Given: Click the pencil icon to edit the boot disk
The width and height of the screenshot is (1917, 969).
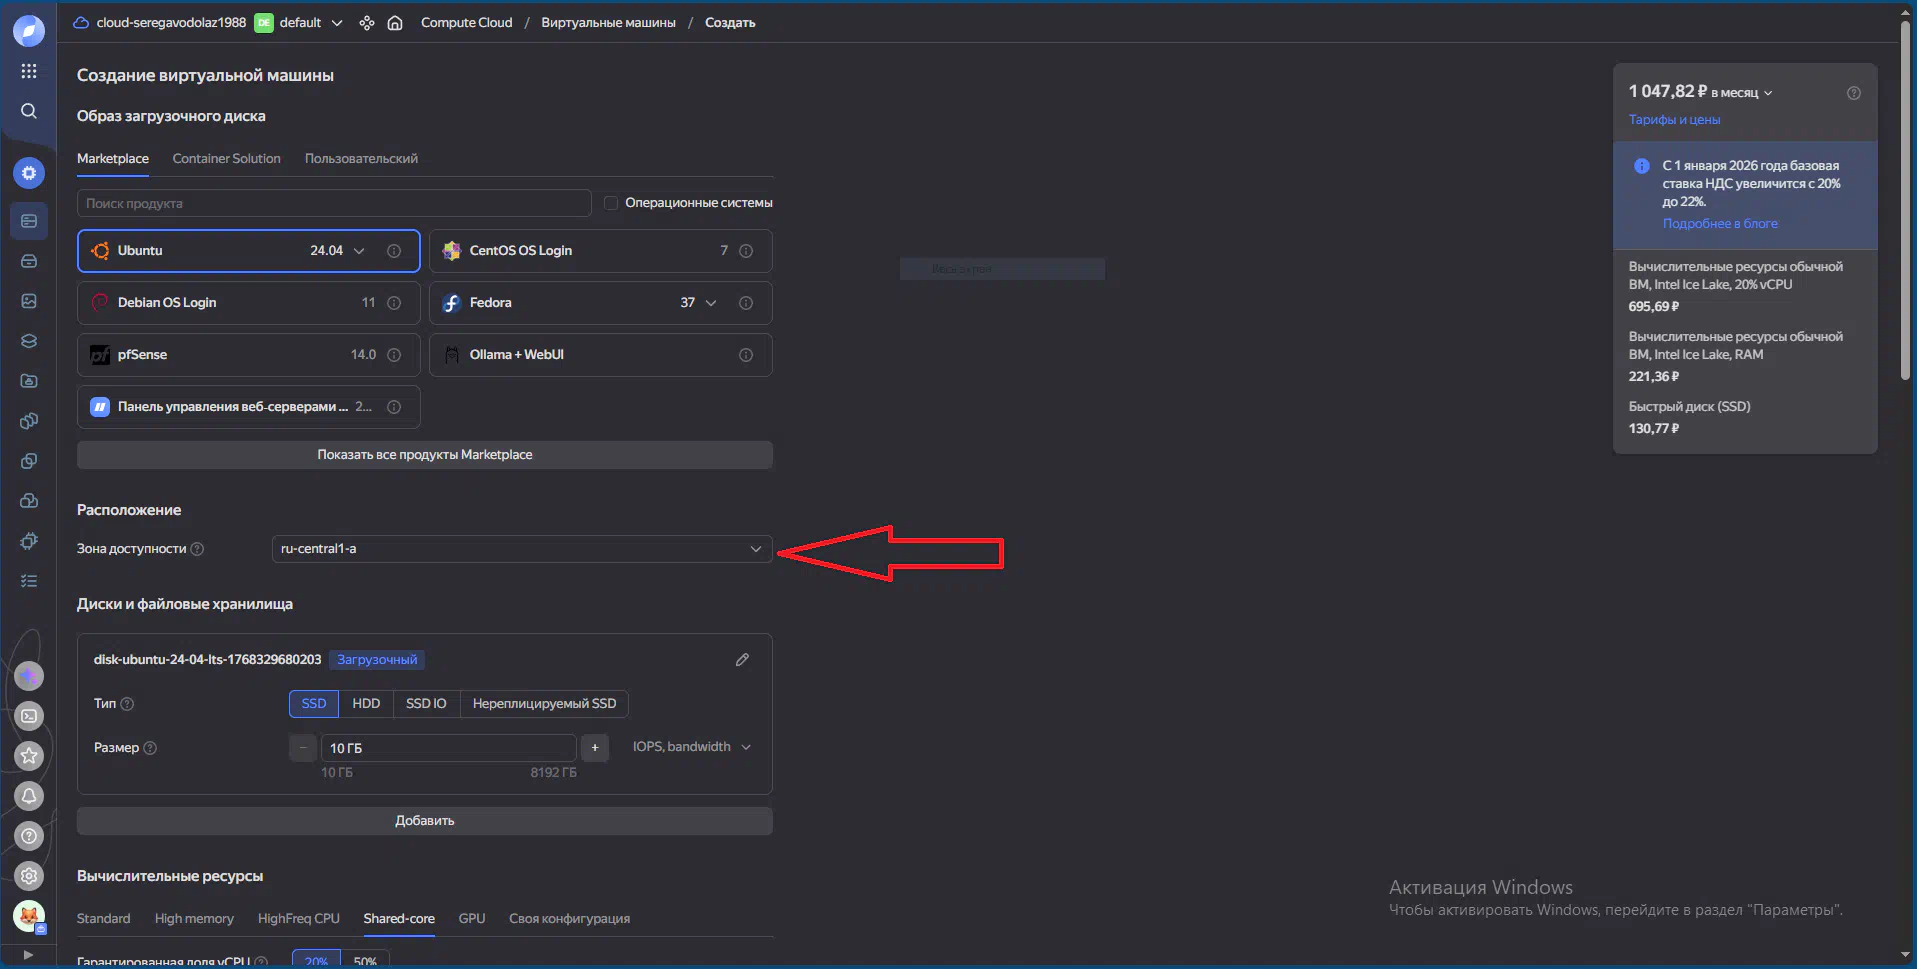Looking at the screenshot, I should click(742, 660).
